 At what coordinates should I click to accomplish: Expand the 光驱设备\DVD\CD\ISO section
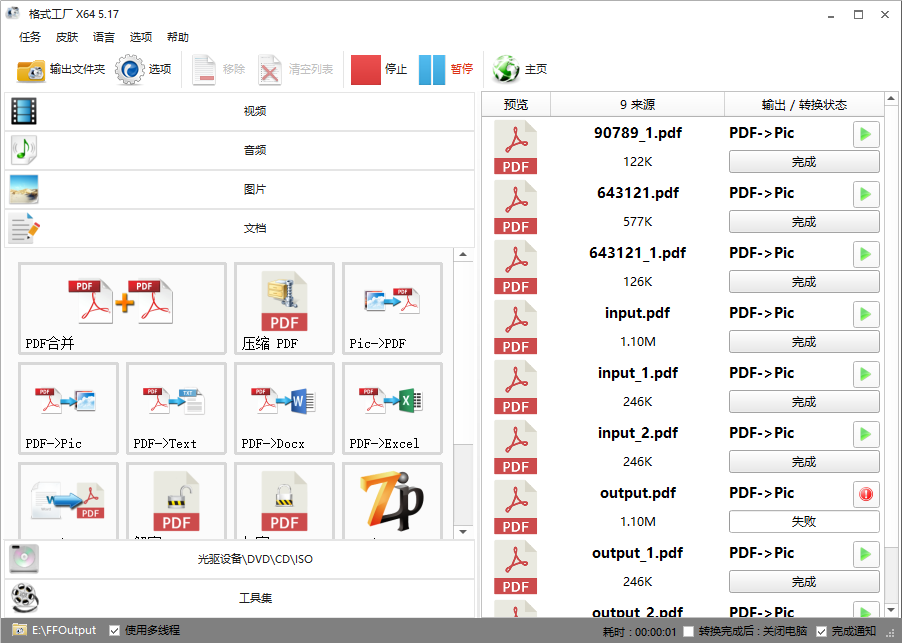point(240,559)
